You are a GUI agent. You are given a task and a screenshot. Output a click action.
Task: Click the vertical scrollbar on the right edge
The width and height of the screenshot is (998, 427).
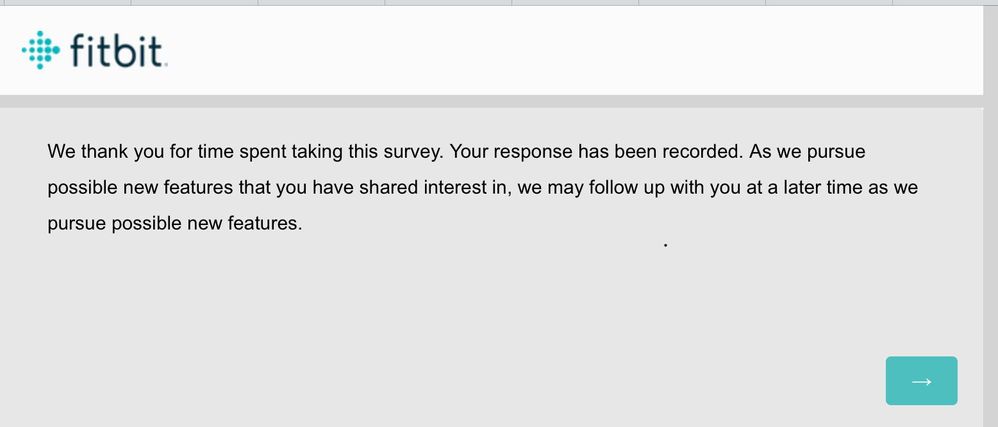click(990, 216)
